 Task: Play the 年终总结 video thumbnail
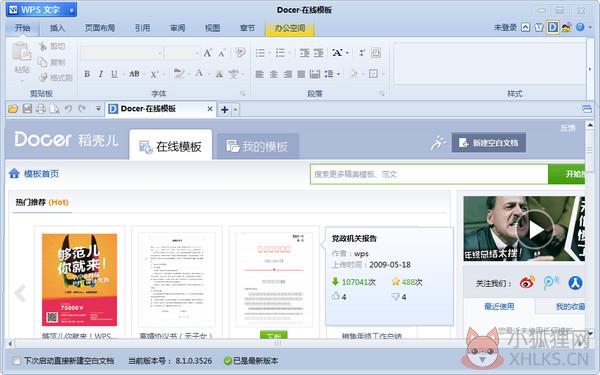point(524,229)
